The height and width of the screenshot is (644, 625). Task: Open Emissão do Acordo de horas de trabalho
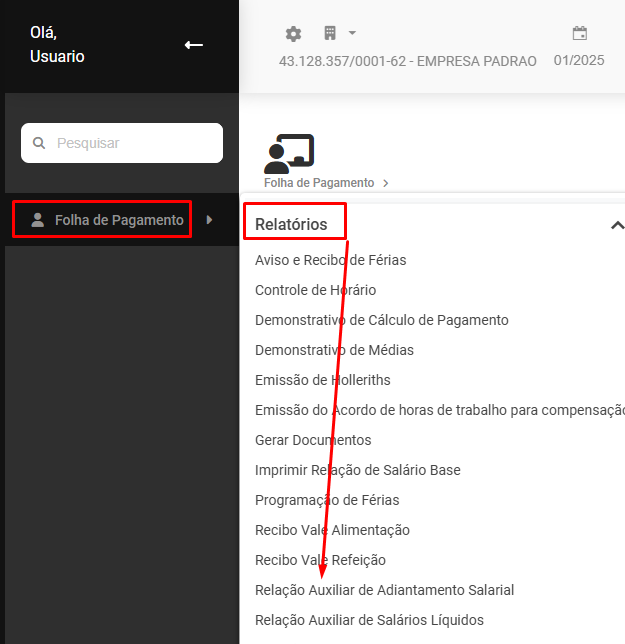[x=440, y=410]
